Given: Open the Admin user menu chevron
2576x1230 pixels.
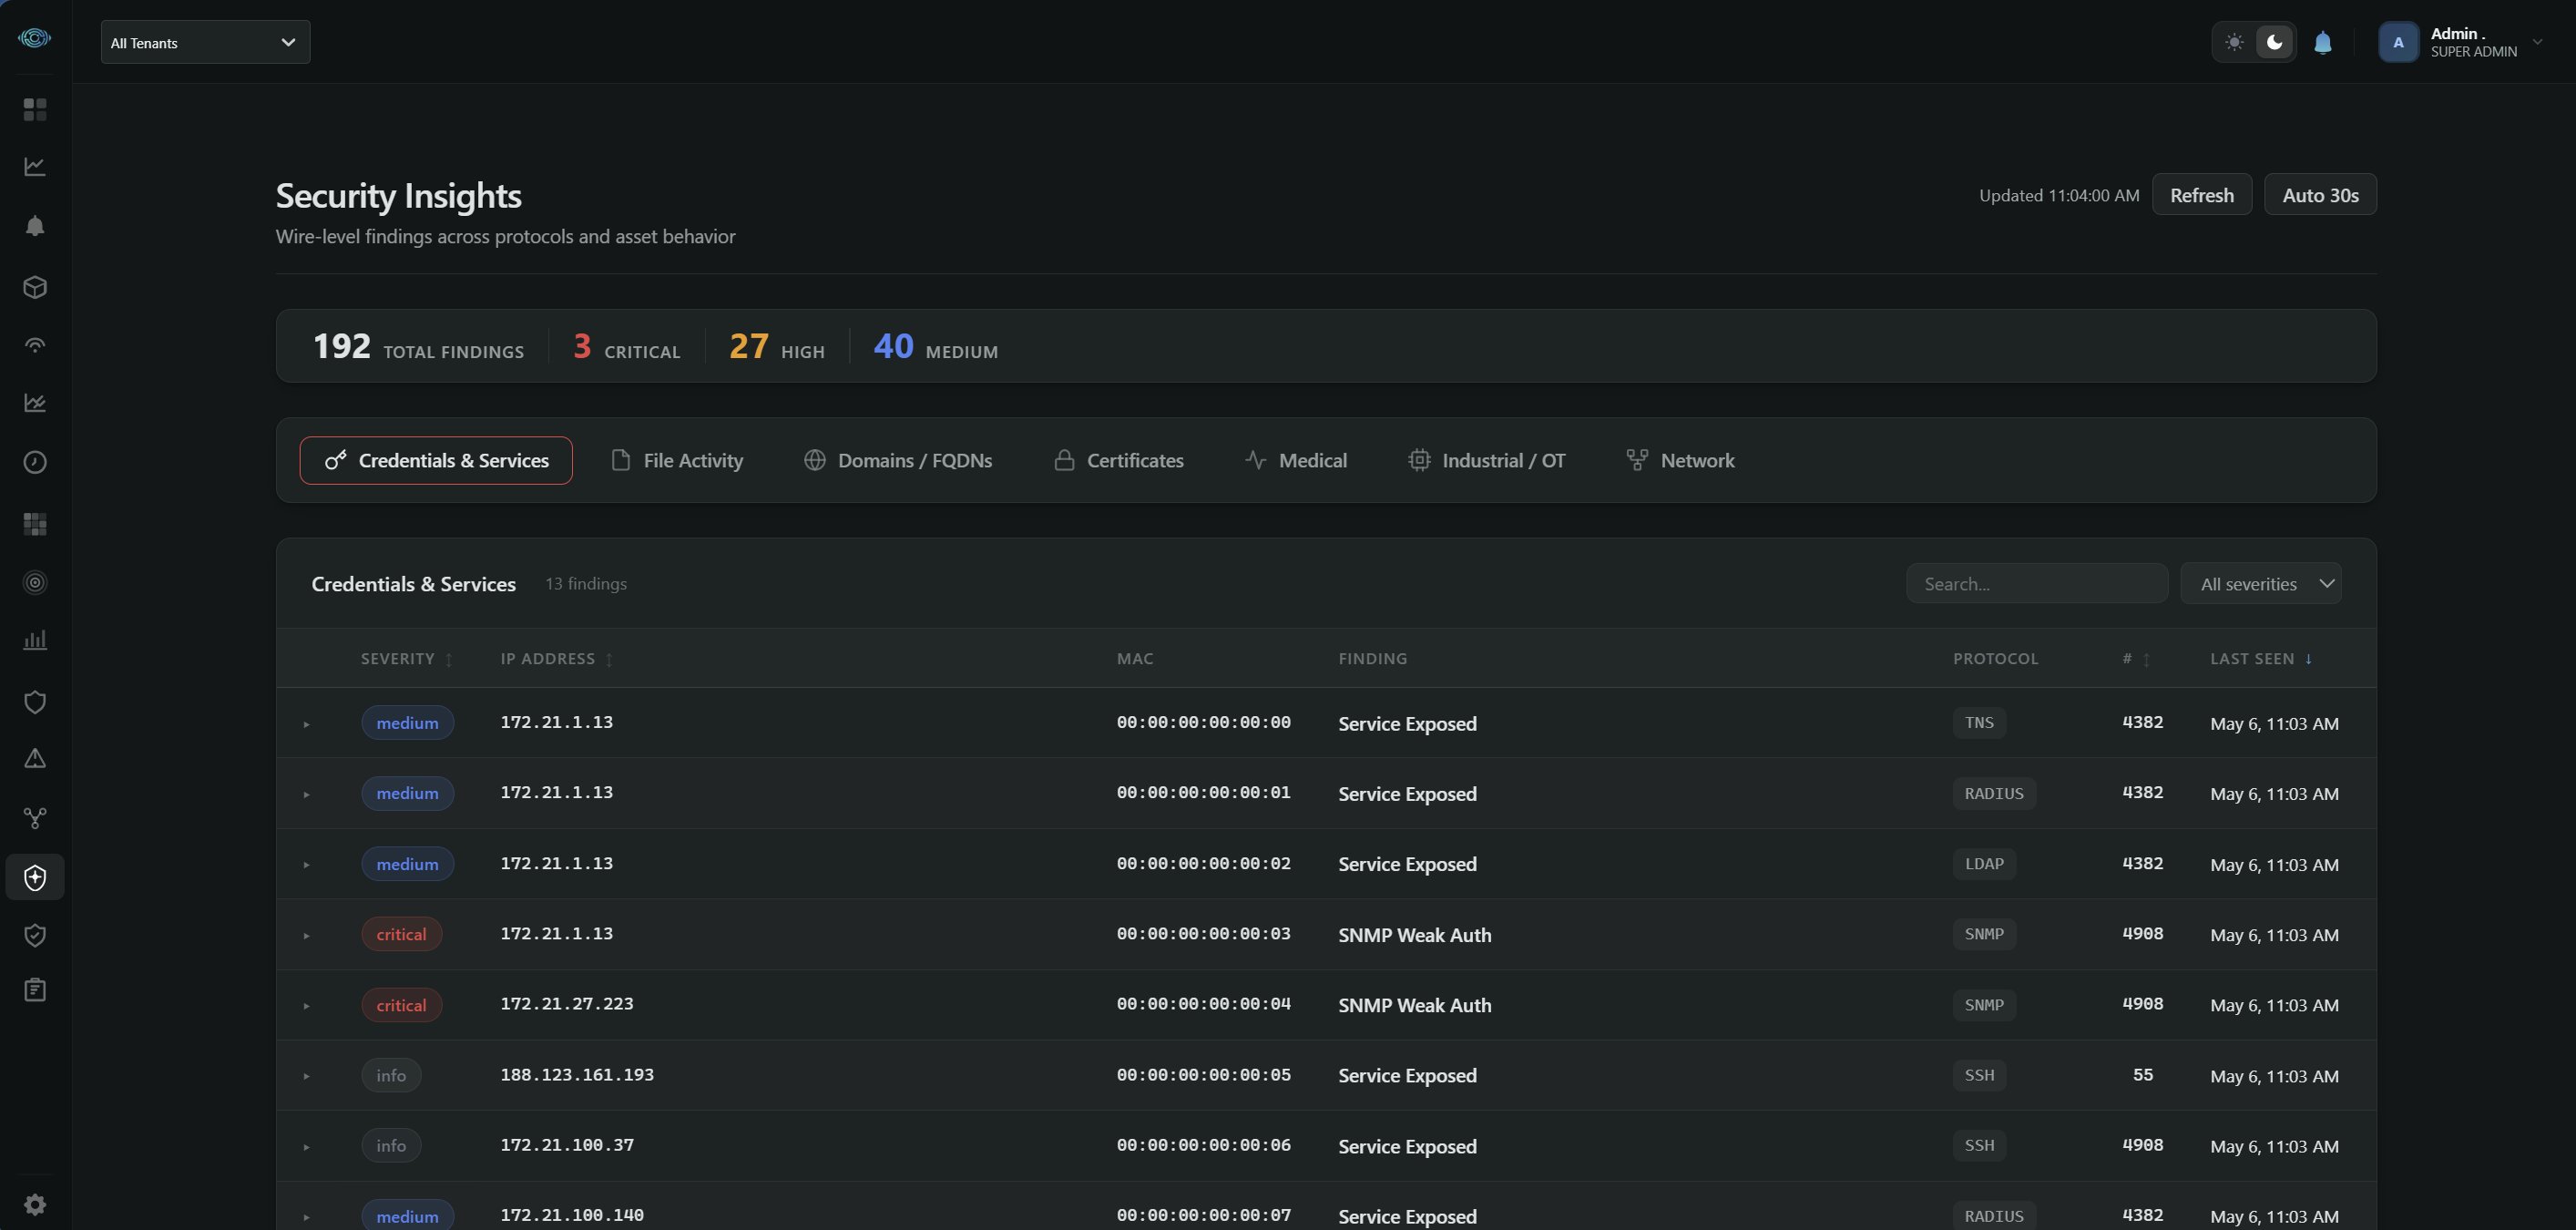Looking at the screenshot, I should [x=2537, y=42].
